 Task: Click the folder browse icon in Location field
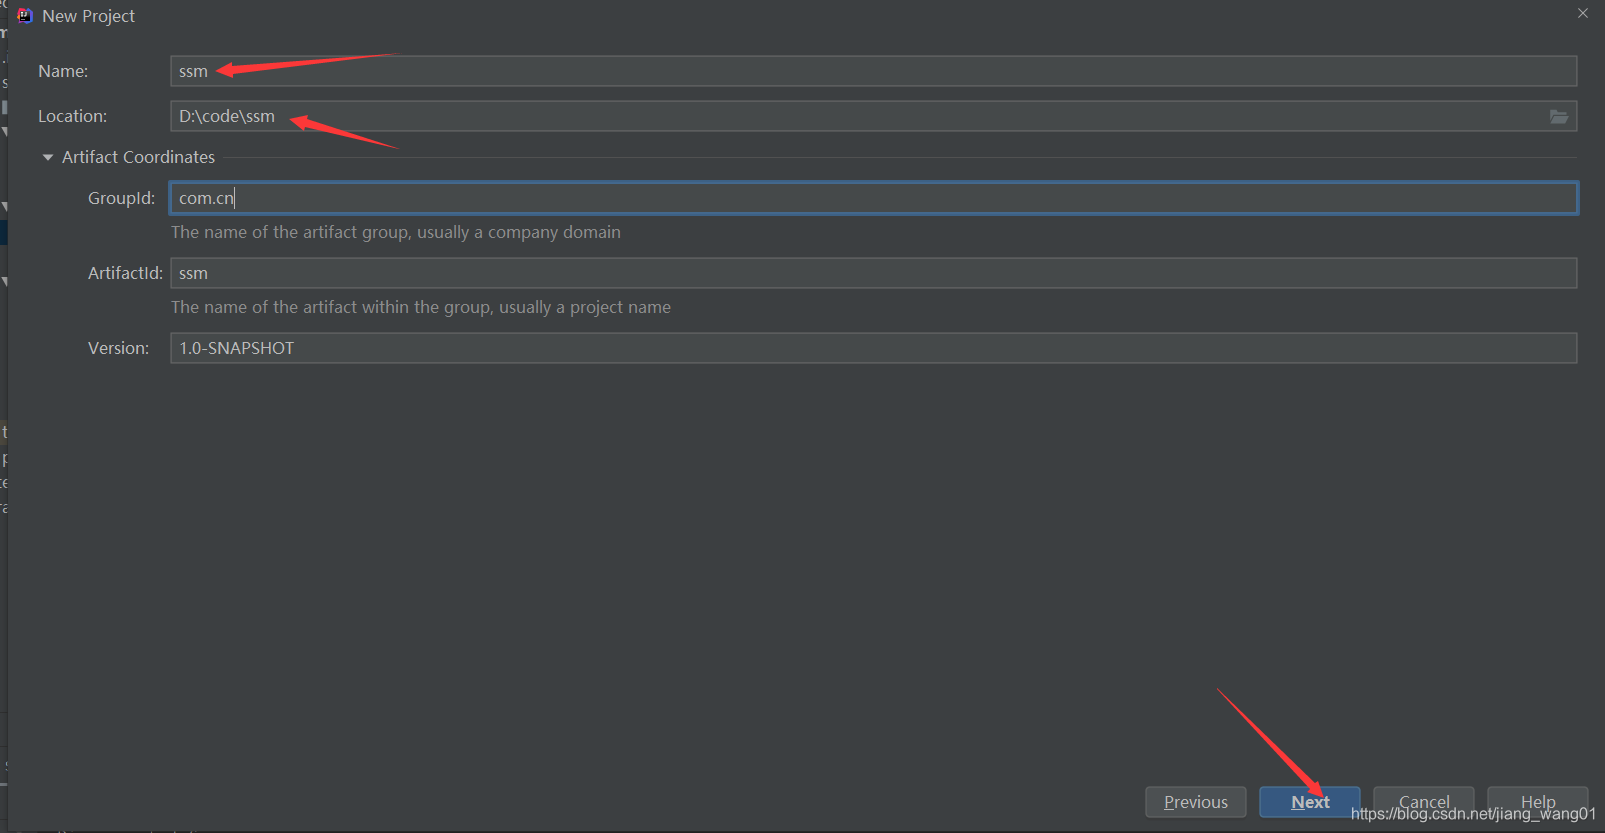[x=1558, y=117]
